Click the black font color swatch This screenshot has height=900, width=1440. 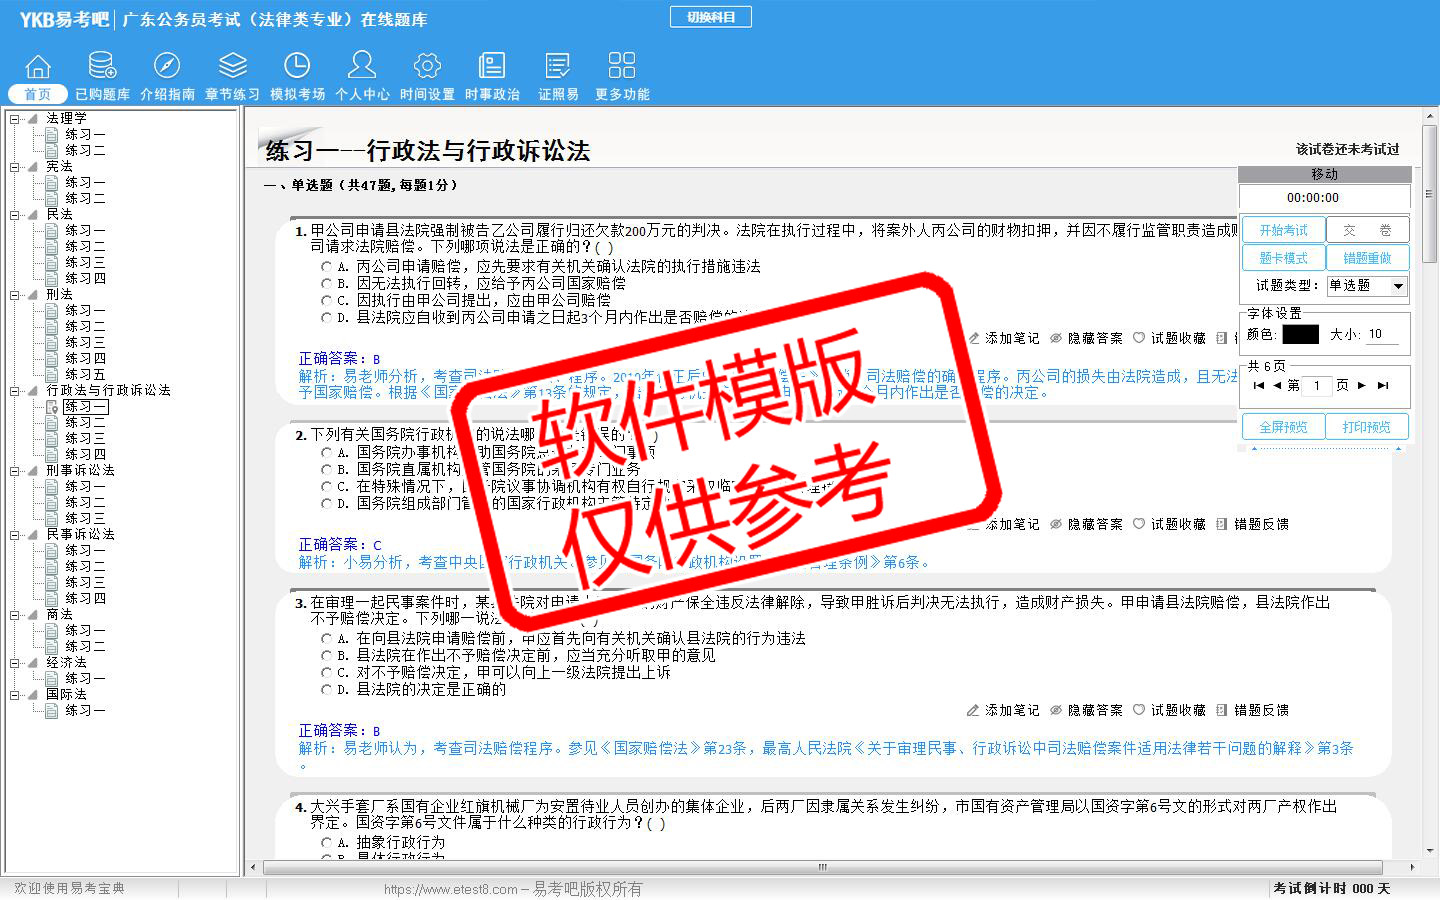pos(1300,334)
